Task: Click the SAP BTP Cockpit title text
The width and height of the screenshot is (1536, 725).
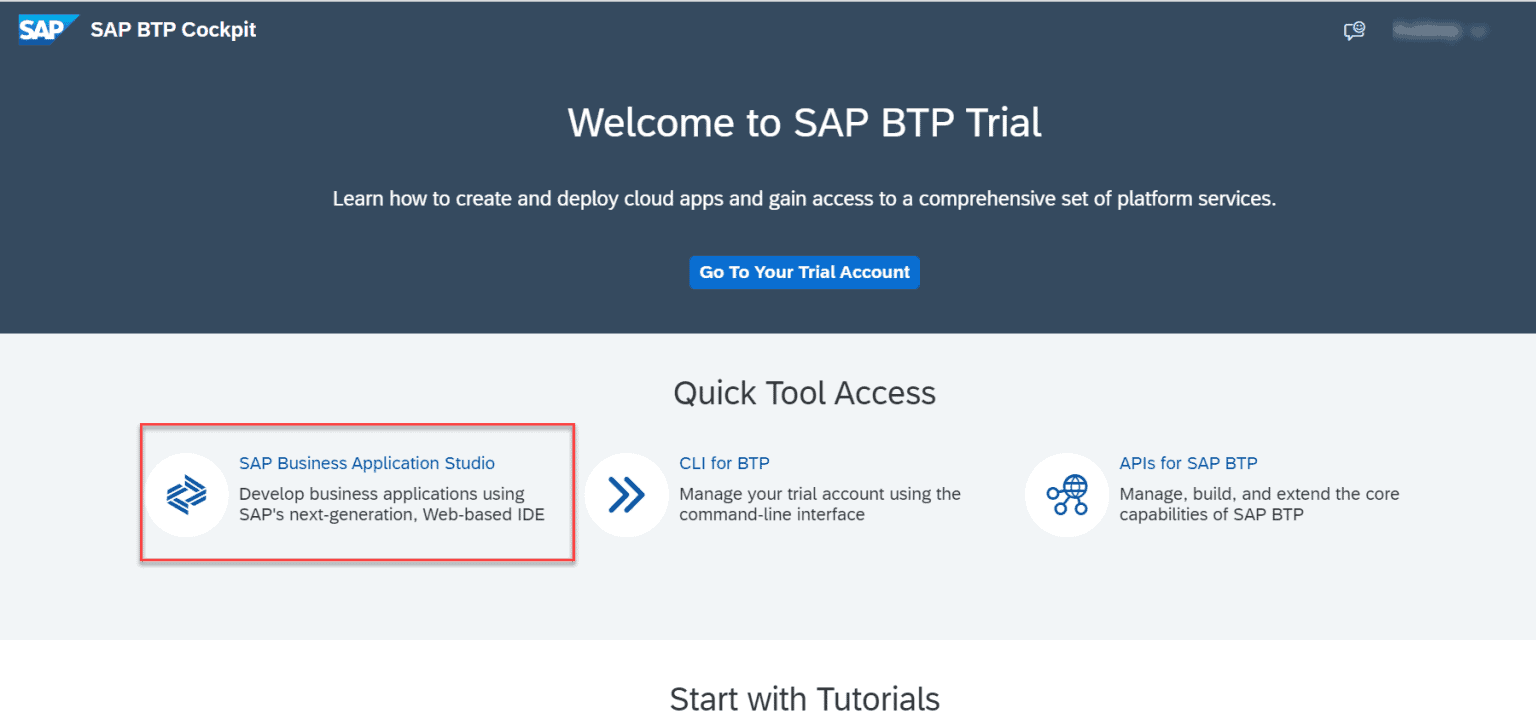Action: pyautogui.click(x=173, y=30)
